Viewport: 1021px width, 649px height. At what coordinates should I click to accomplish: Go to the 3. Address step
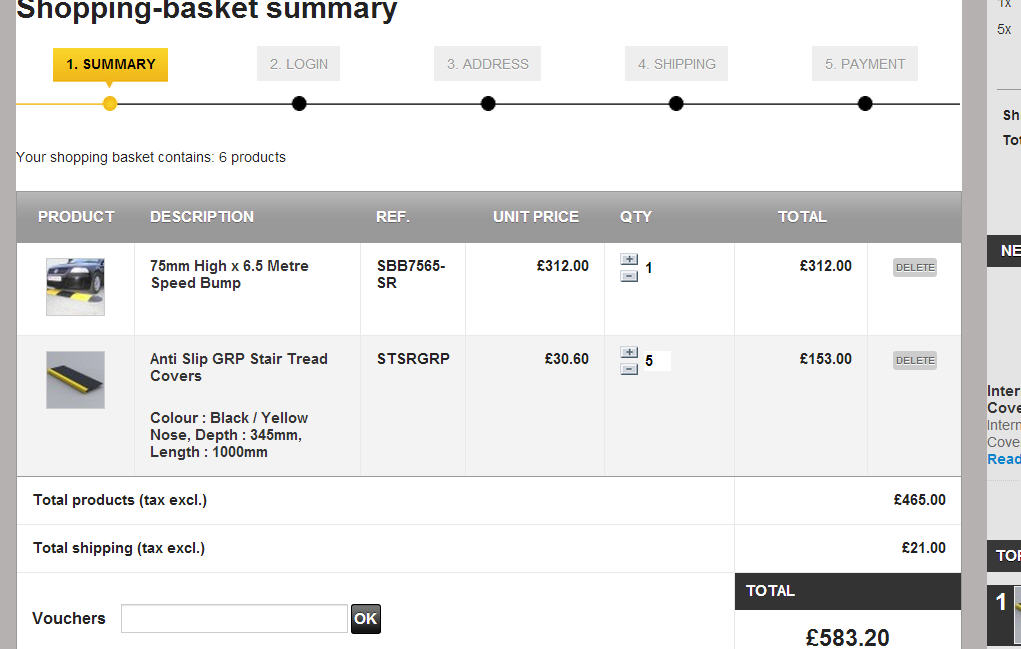coord(487,64)
